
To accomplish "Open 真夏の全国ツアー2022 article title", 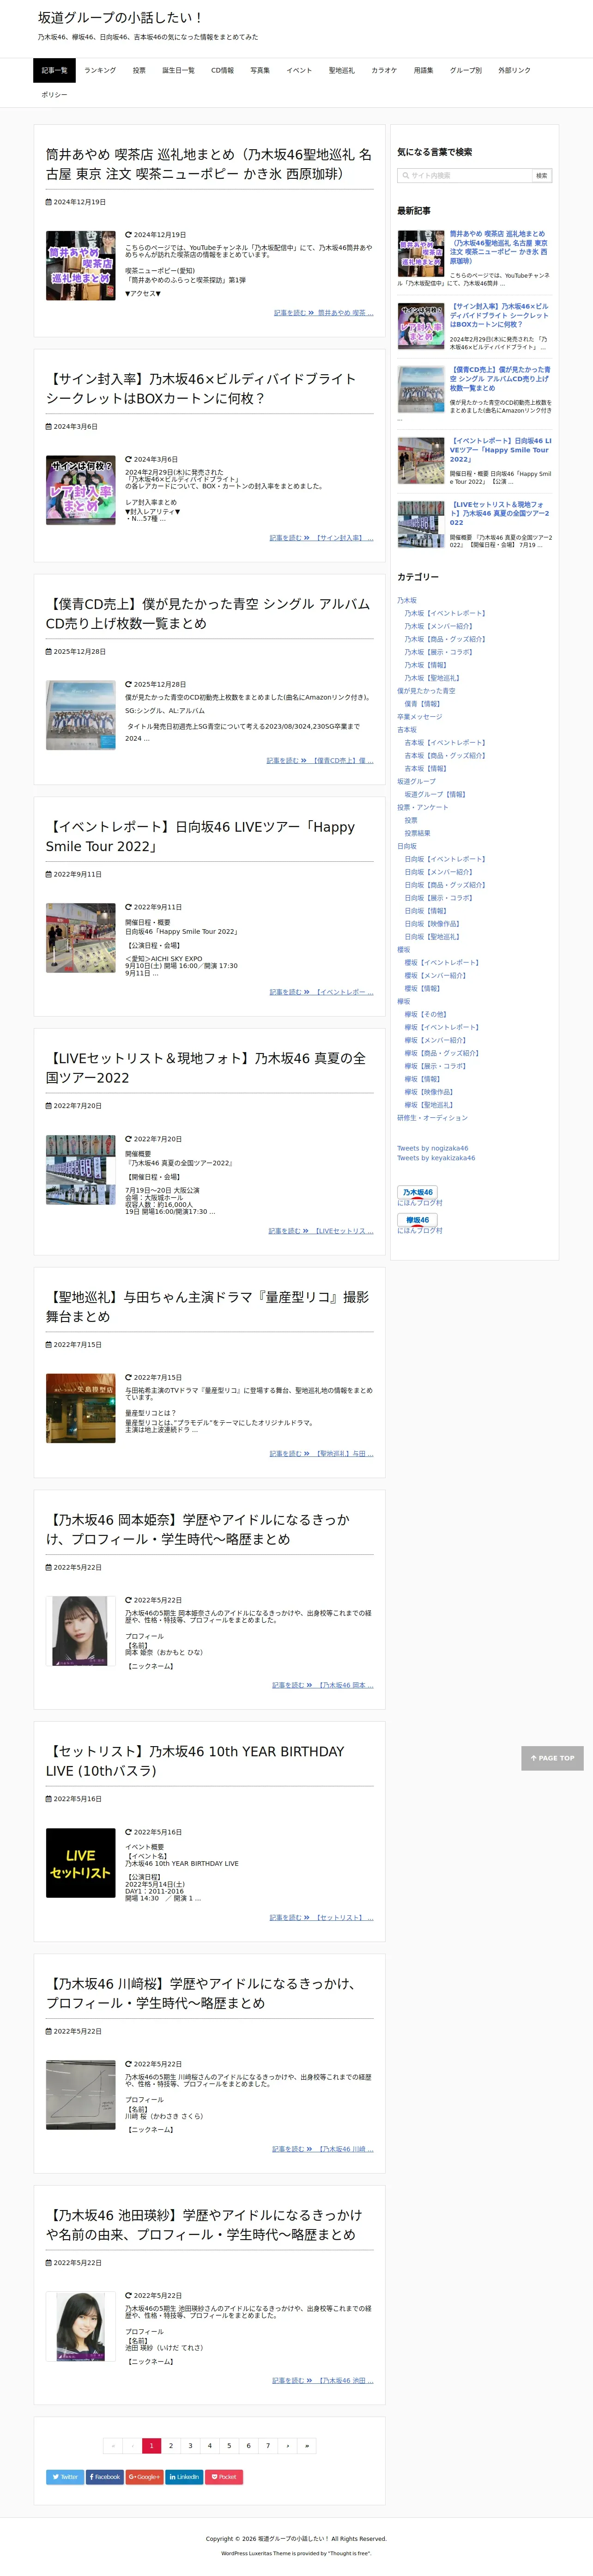I will [x=206, y=1068].
